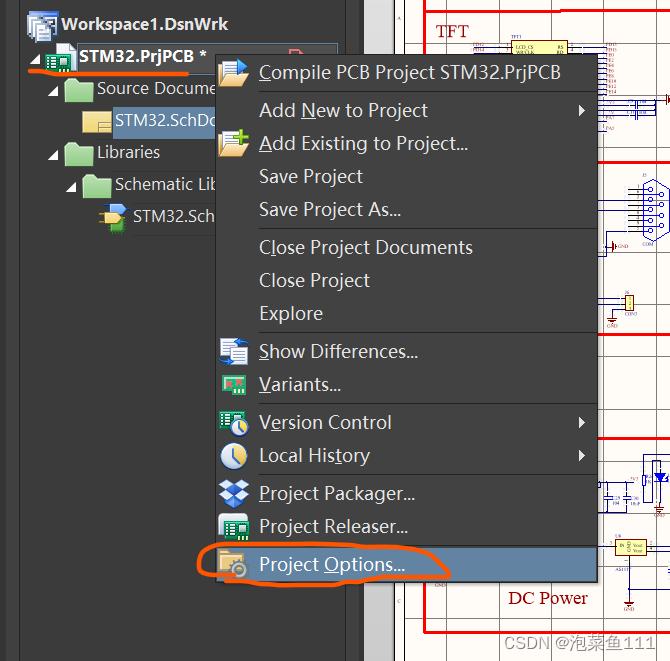Select the Schematic Library tree row
The width and height of the screenshot is (670, 661).
[x=165, y=185]
